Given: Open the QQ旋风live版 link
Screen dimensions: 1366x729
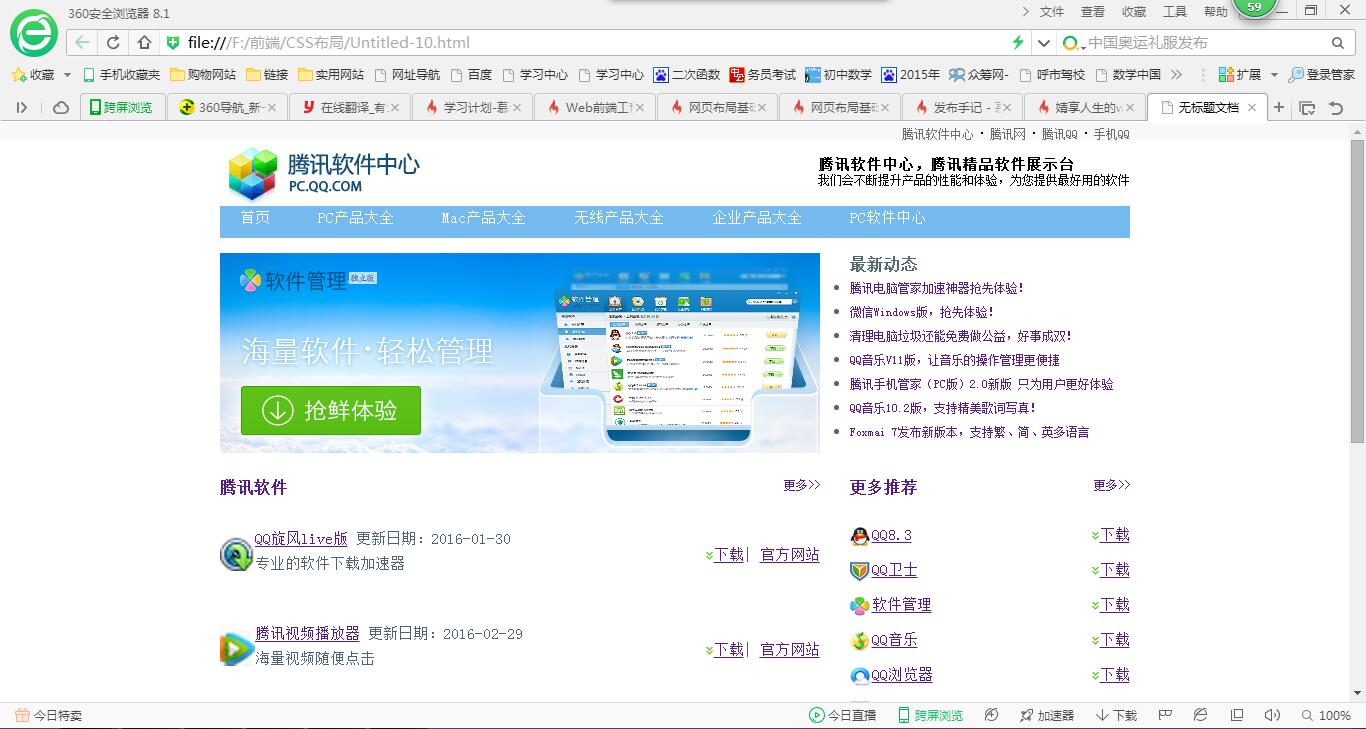Looking at the screenshot, I should point(301,539).
